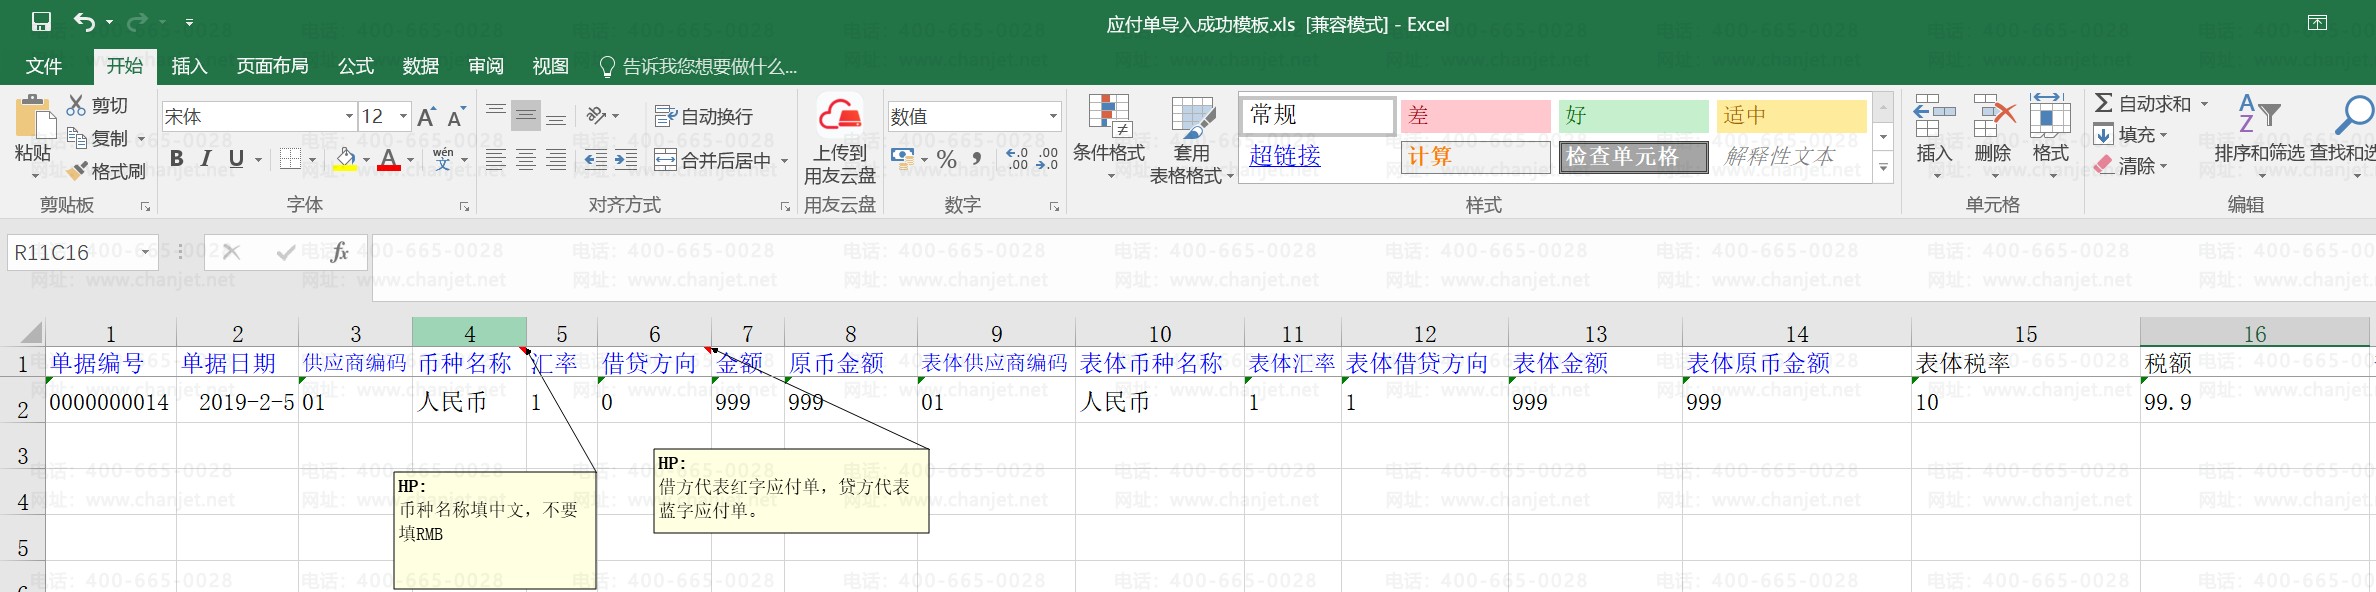Toggle wrap text (自动换行)

point(704,116)
